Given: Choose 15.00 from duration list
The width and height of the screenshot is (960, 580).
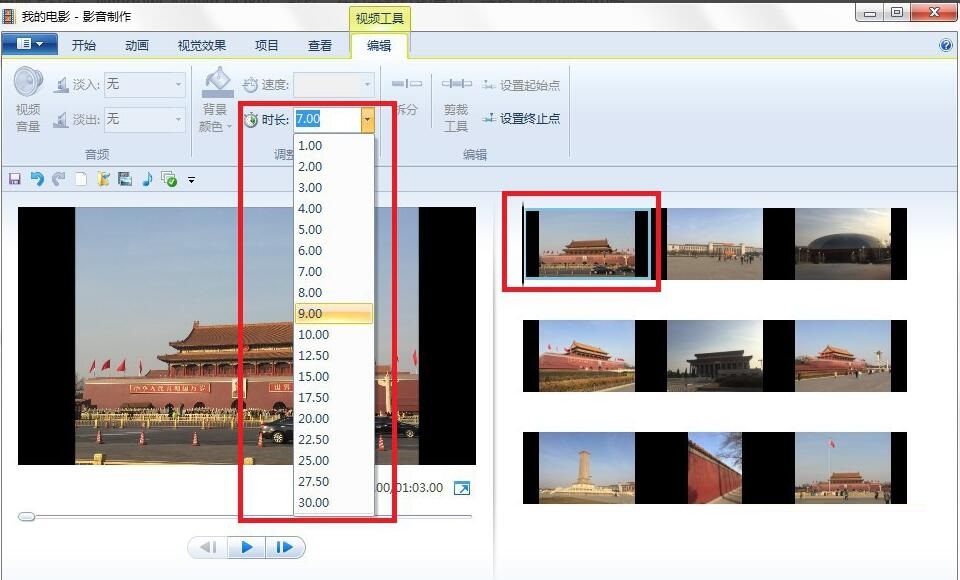Looking at the screenshot, I should (x=334, y=376).
